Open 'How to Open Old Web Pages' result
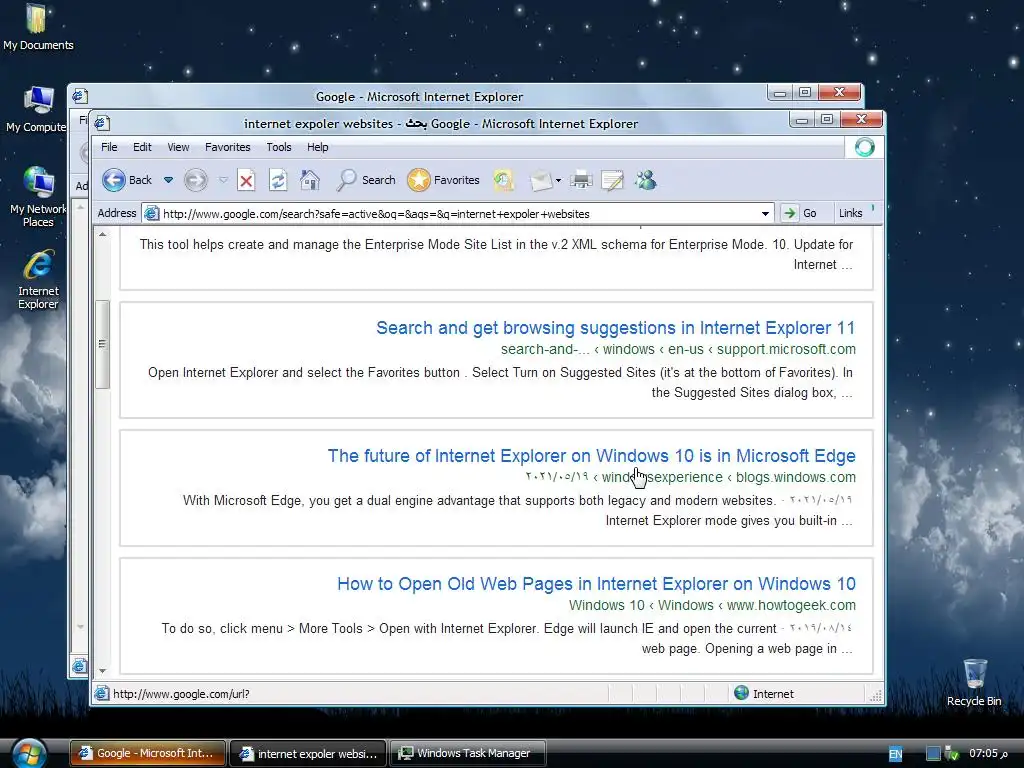This screenshot has width=1024, height=768. pos(596,584)
